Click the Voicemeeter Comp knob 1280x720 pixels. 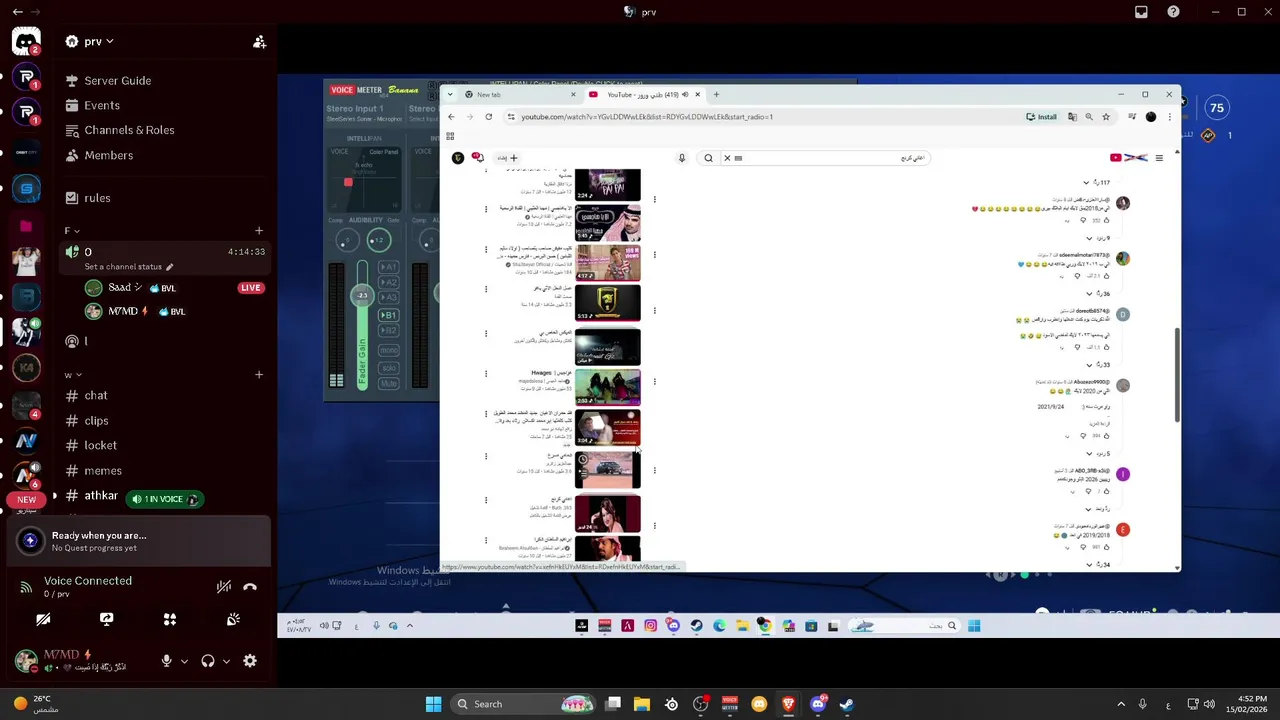346,240
